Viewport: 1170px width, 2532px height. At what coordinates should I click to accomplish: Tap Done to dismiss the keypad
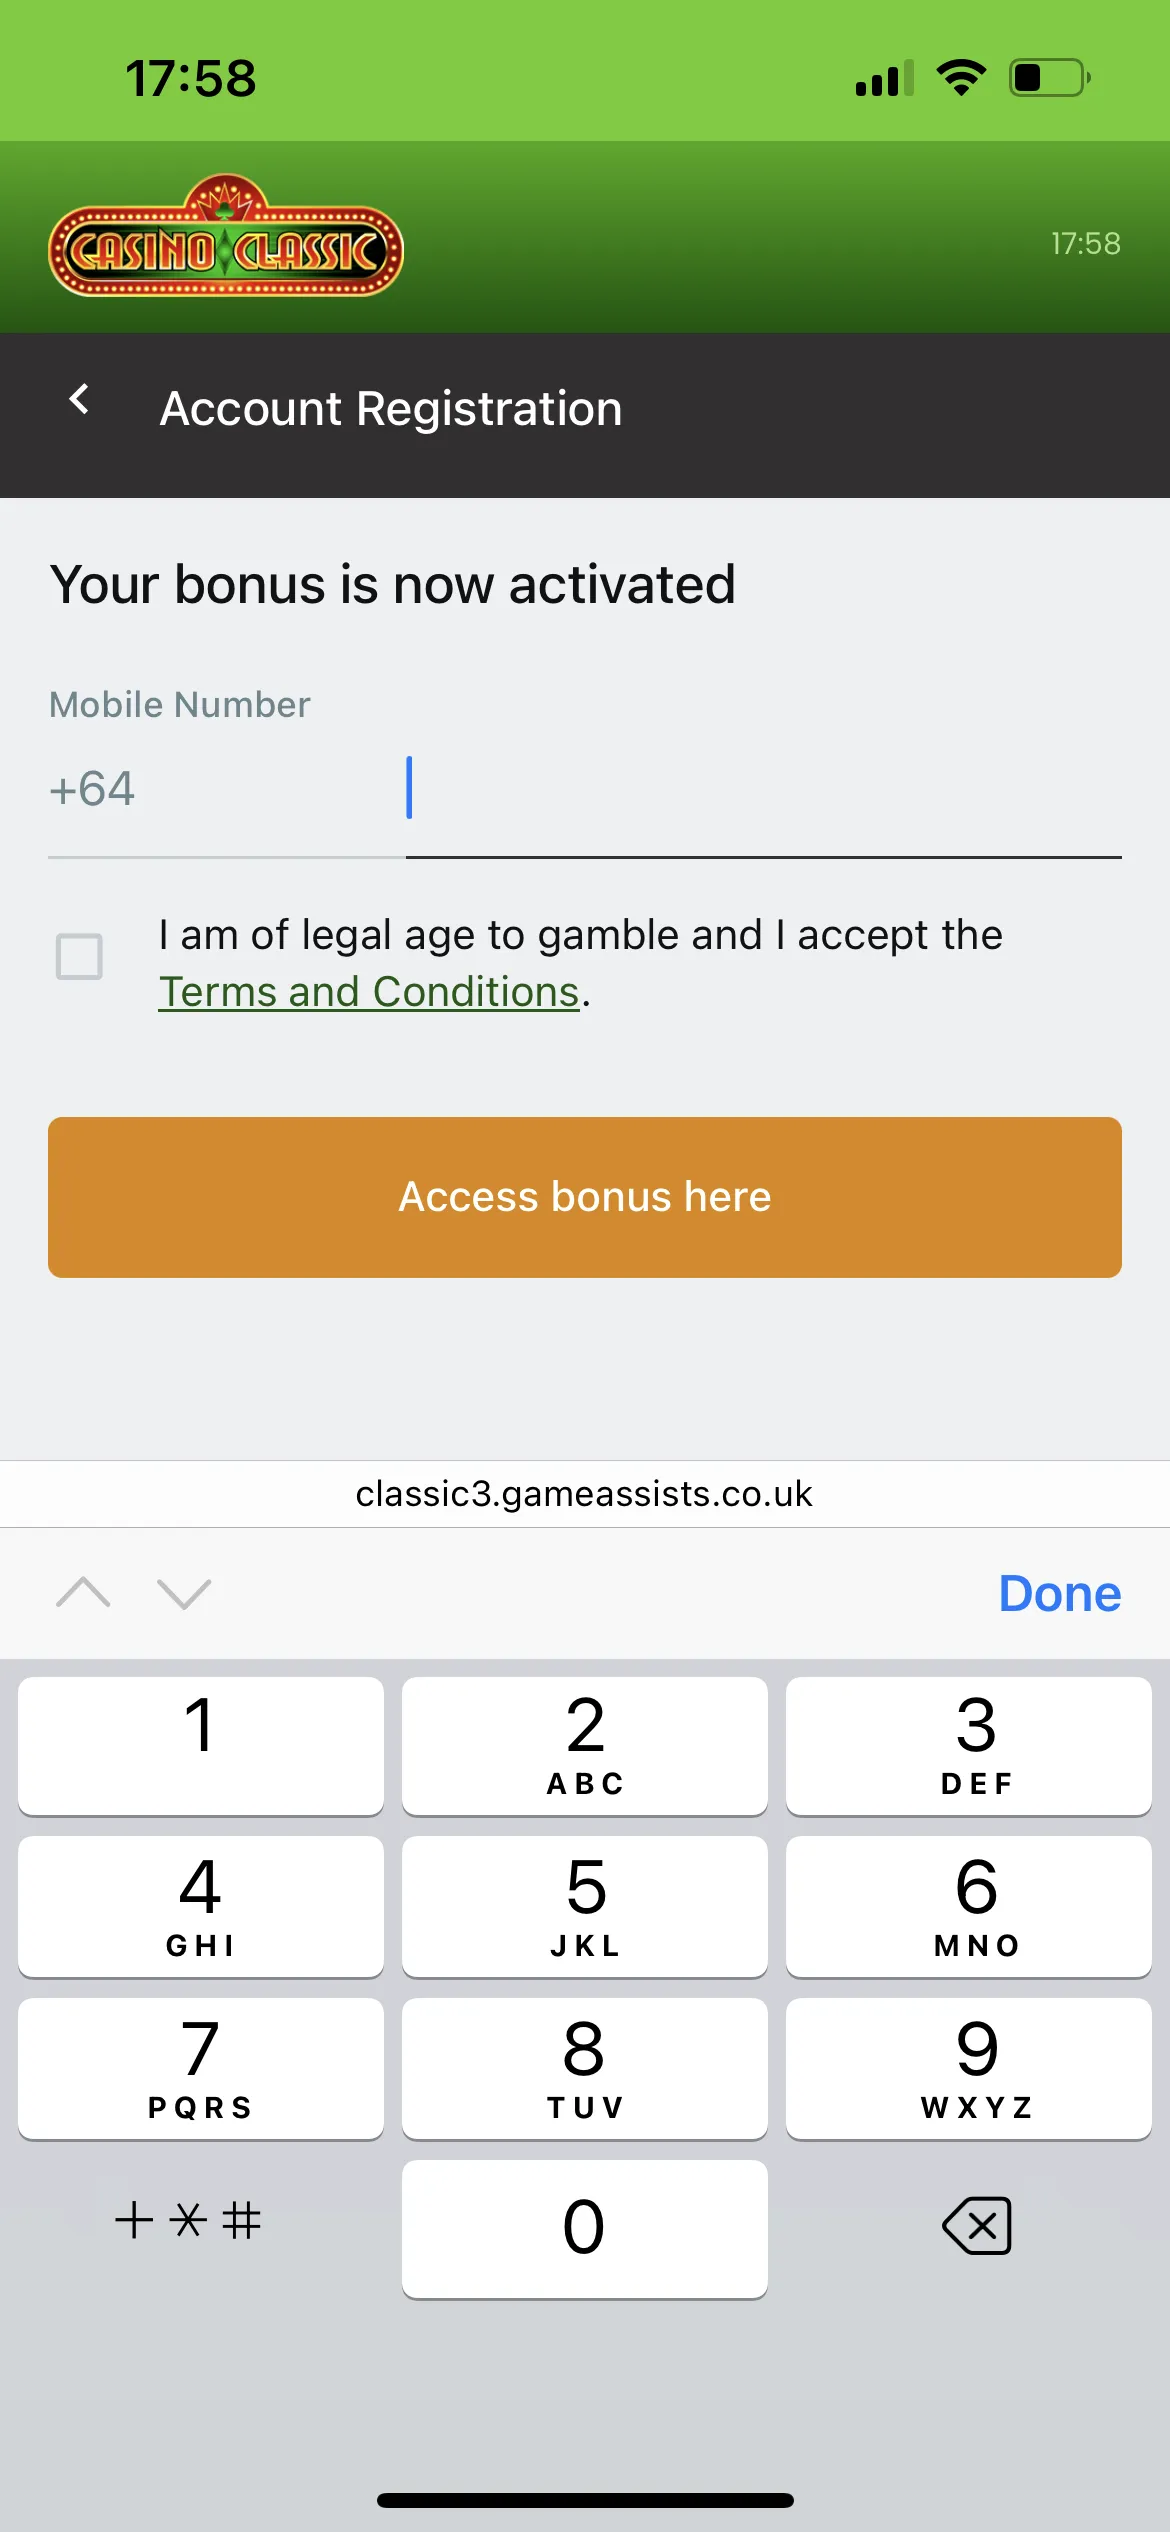[1059, 1593]
